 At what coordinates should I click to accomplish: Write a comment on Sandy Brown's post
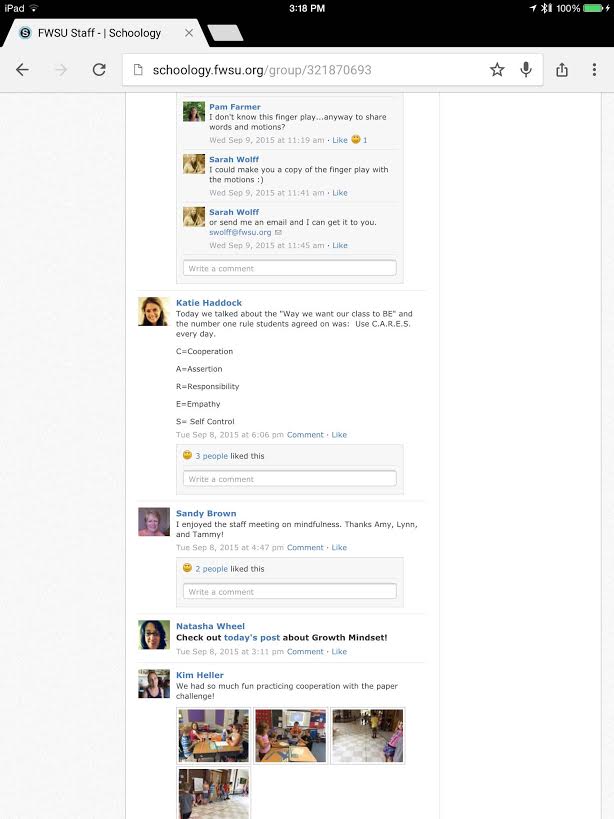pos(290,591)
